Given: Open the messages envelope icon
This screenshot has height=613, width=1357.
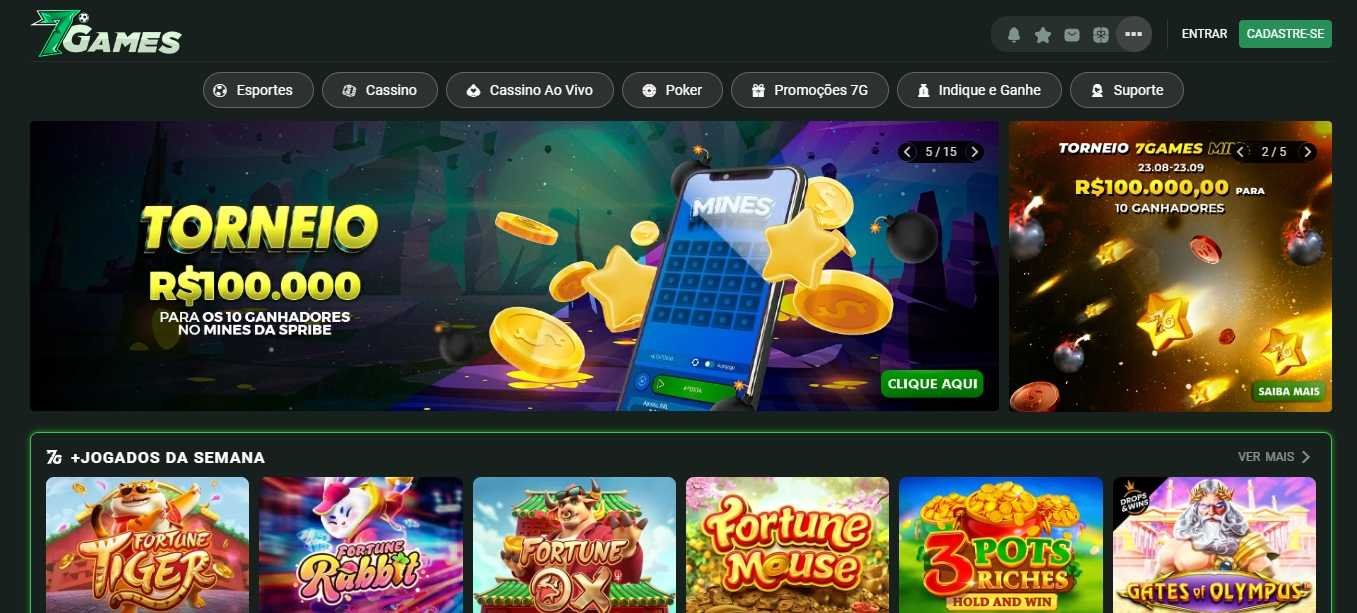Looking at the screenshot, I should (x=1072, y=35).
